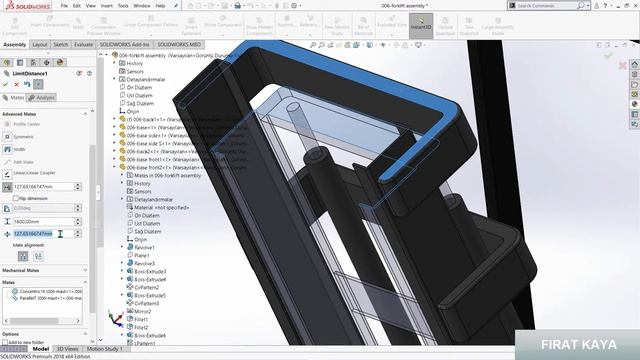640x360 pixels.
Task: Step the minimum value spinner
Action: click(78, 233)
